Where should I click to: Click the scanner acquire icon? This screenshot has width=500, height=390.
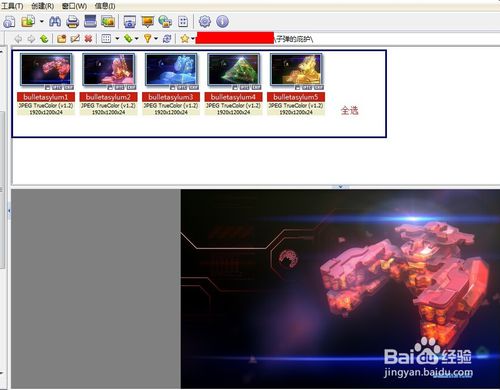pos(90,22)
